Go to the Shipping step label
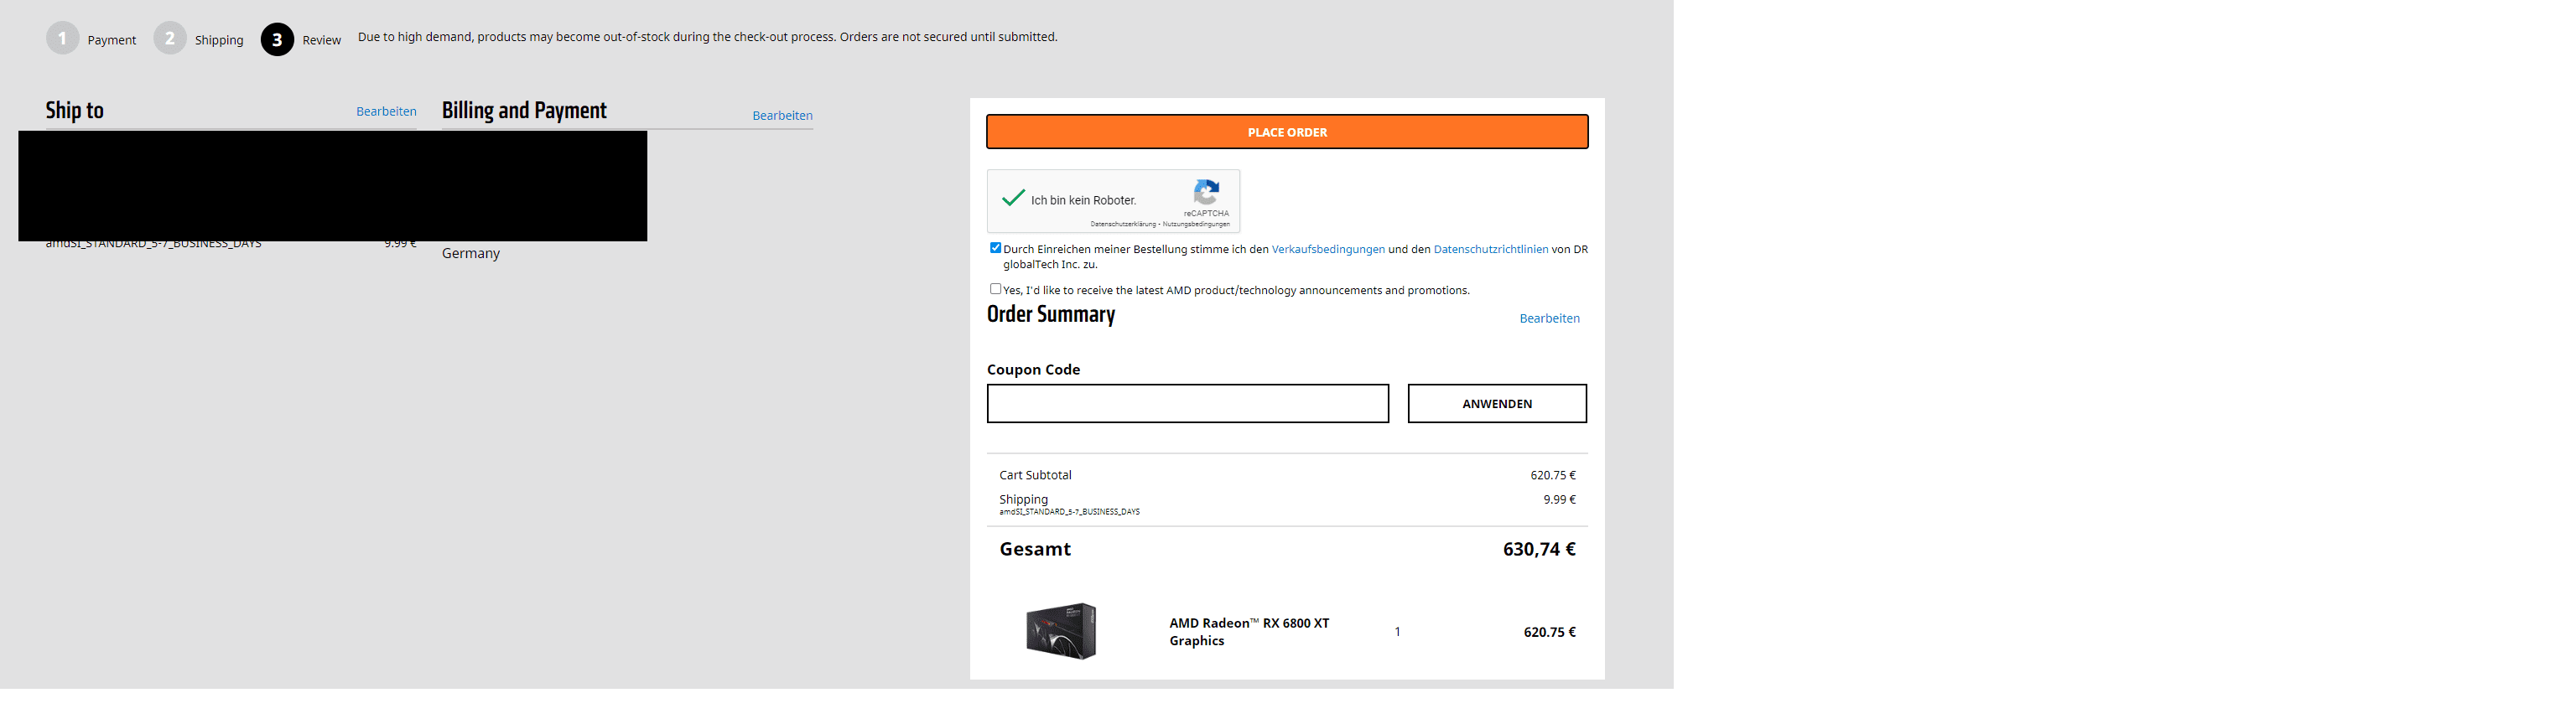Image resolution: width=2576 pixels, height=724 pixels. [219, 40]
